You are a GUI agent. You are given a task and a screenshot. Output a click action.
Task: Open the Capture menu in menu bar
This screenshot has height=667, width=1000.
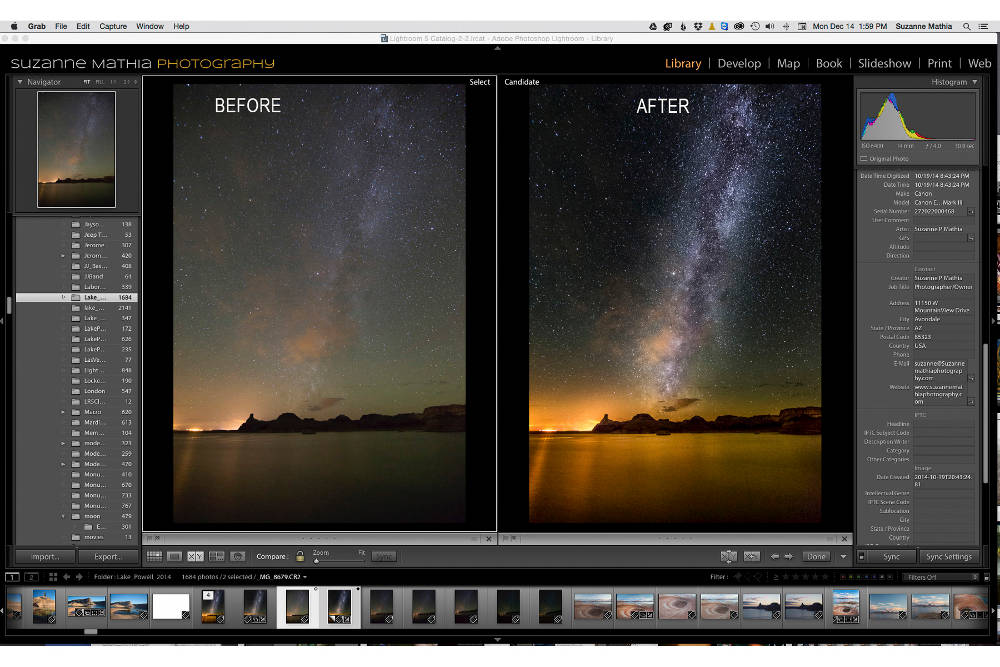click(113, 26)
